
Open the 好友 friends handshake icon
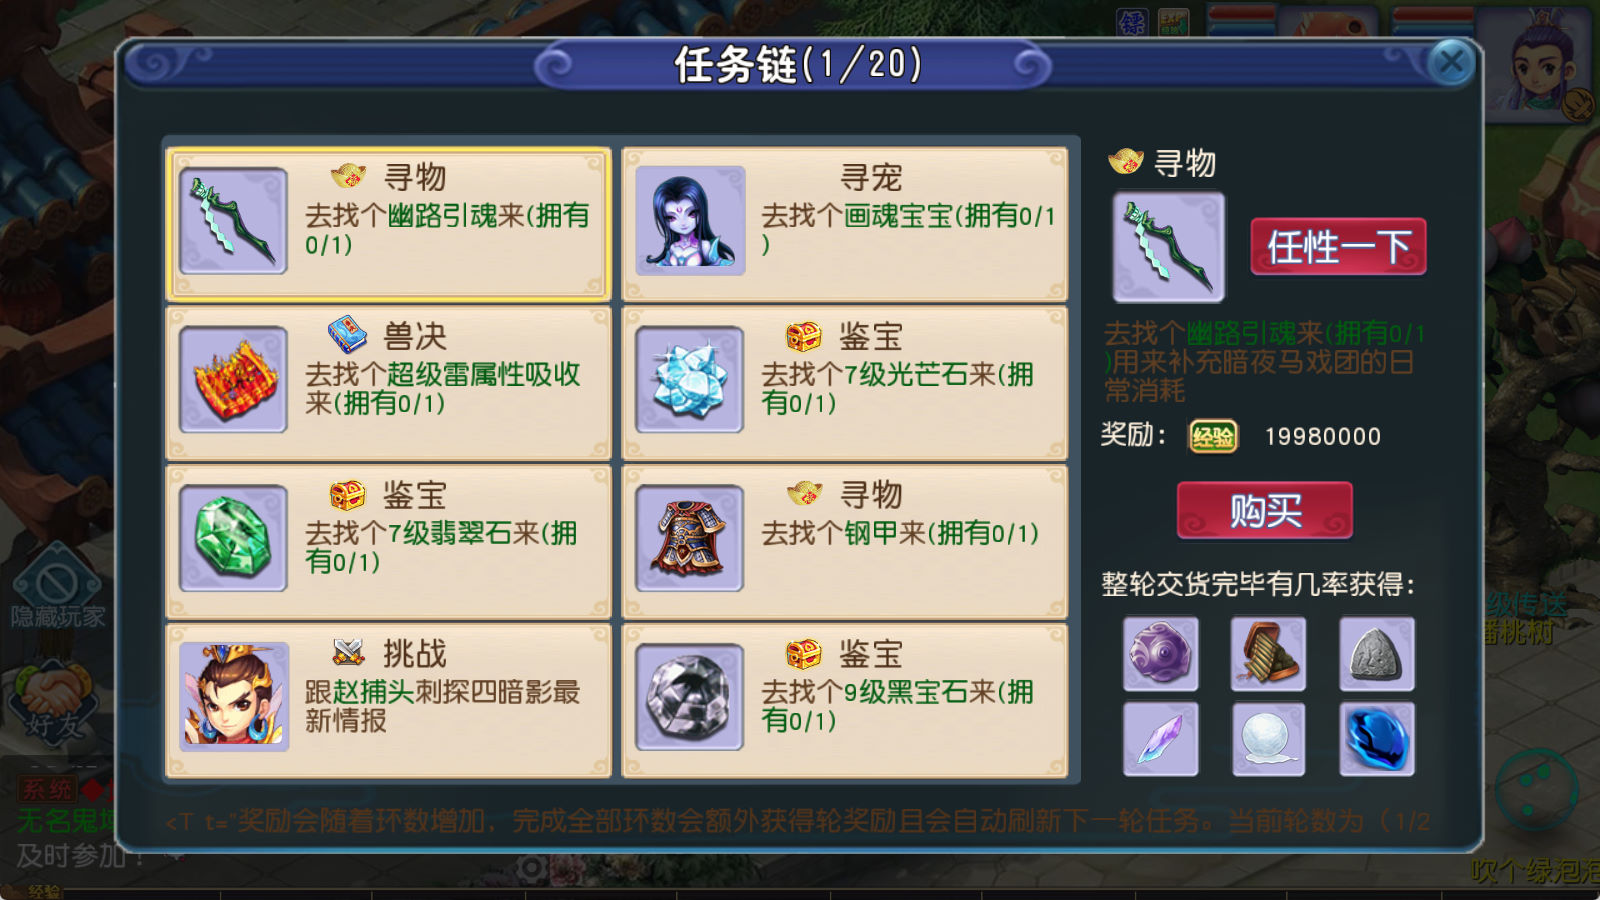(55, 705)
